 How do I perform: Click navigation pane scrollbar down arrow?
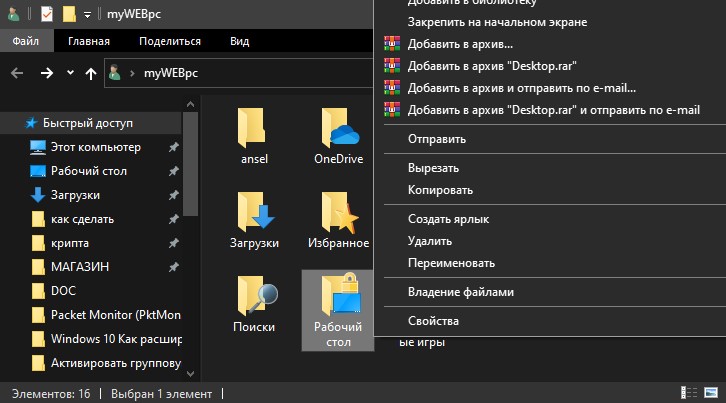190,373
